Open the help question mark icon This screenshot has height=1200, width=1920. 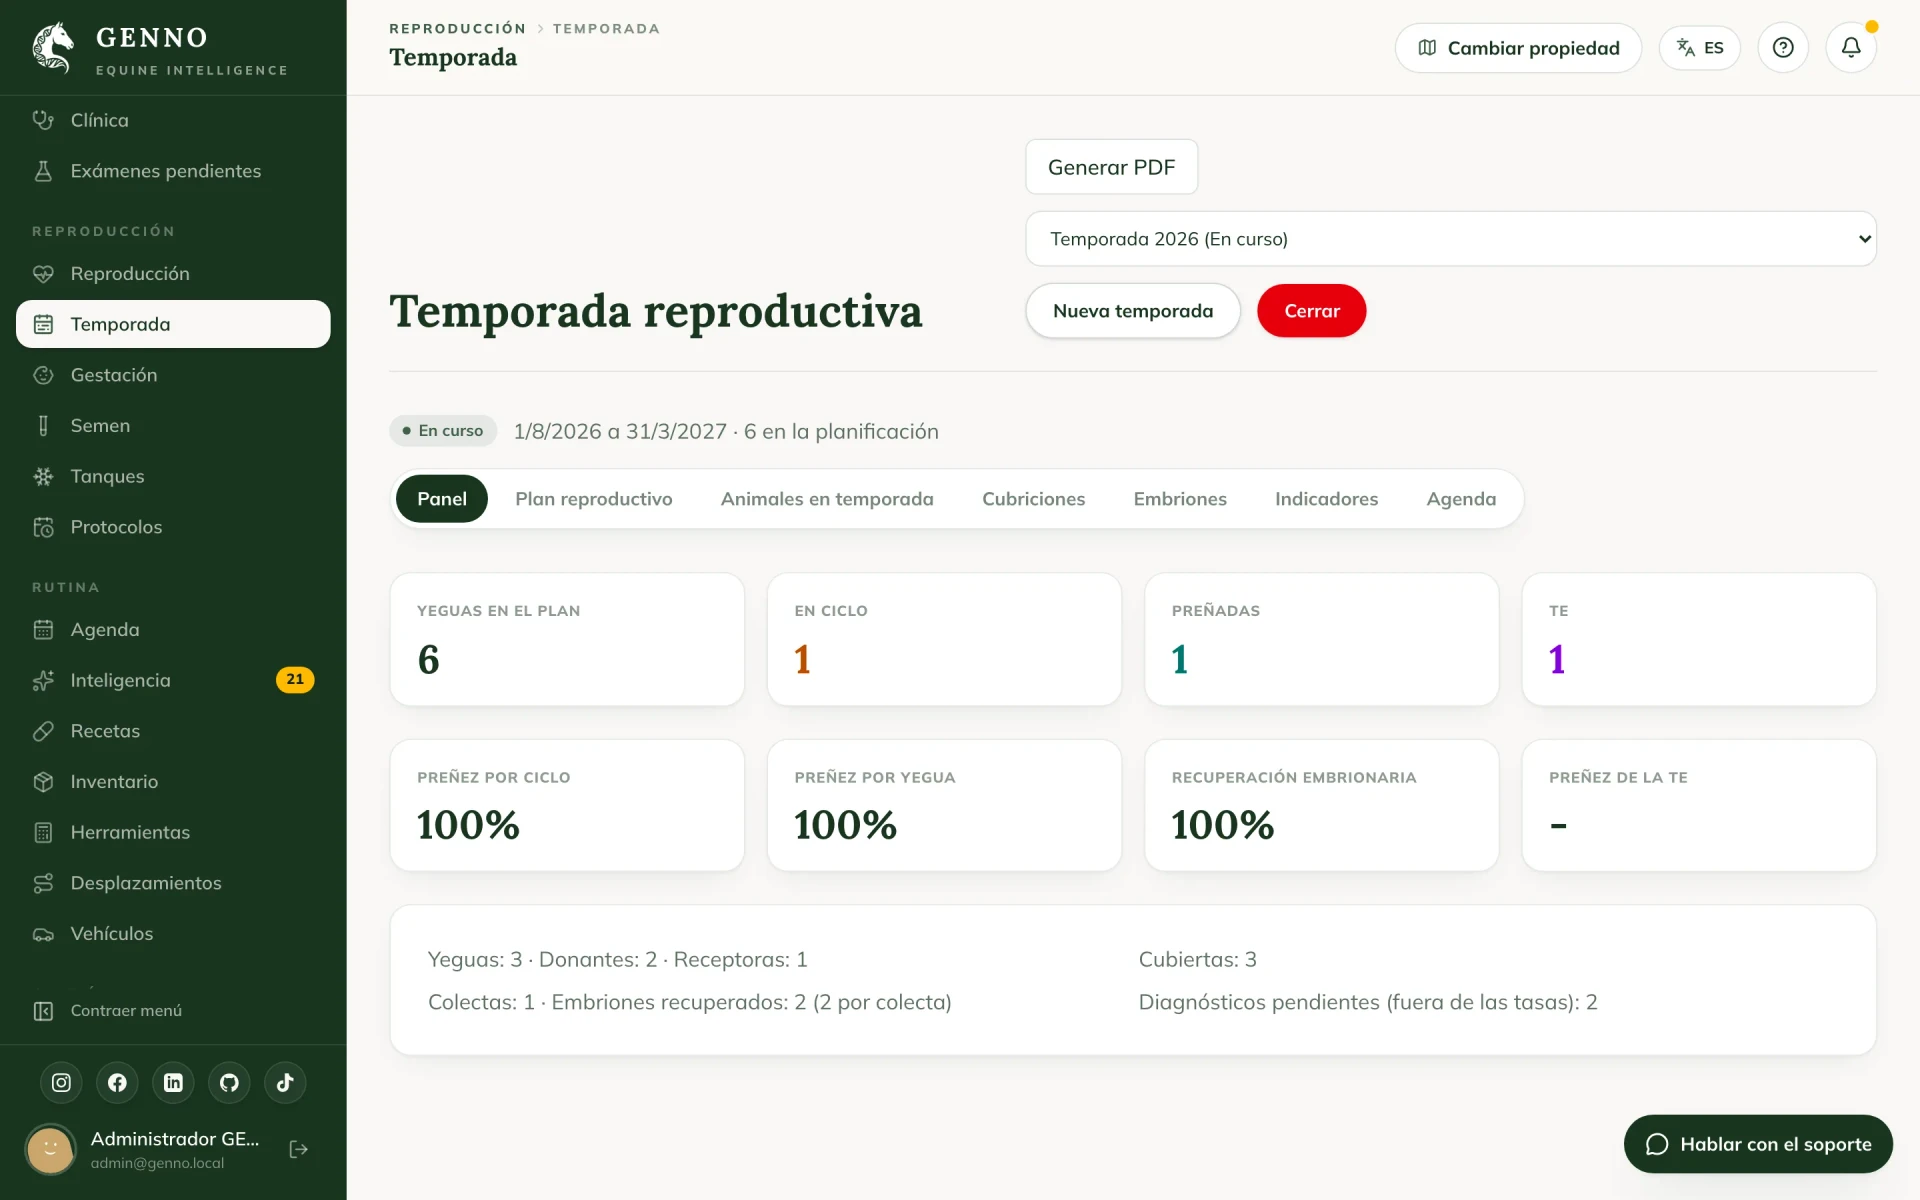click(x=1783, y=47)
